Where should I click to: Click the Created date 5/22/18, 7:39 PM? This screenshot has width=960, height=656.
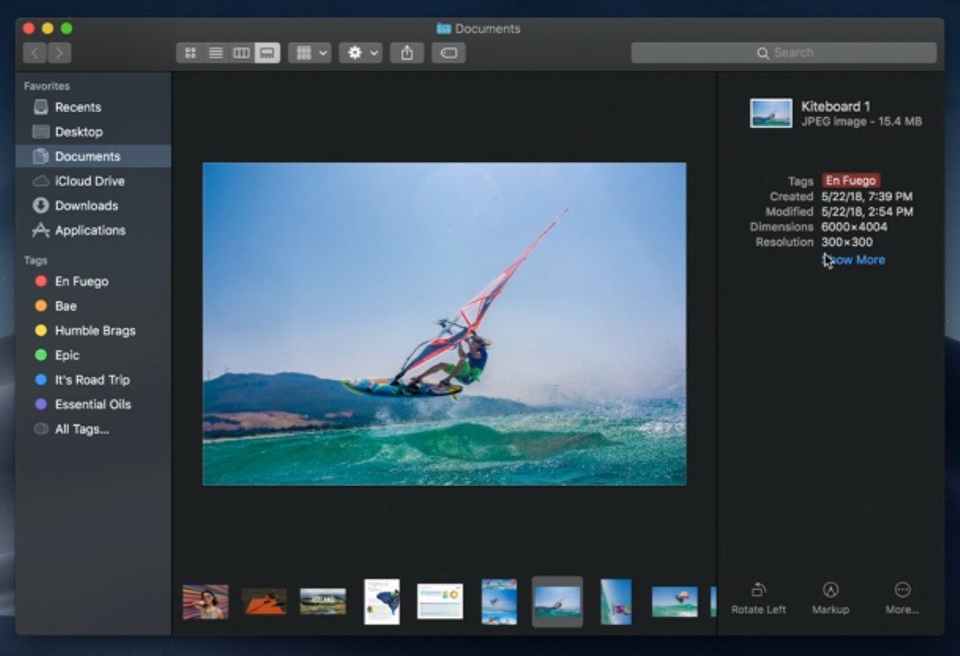coord(867,196)
